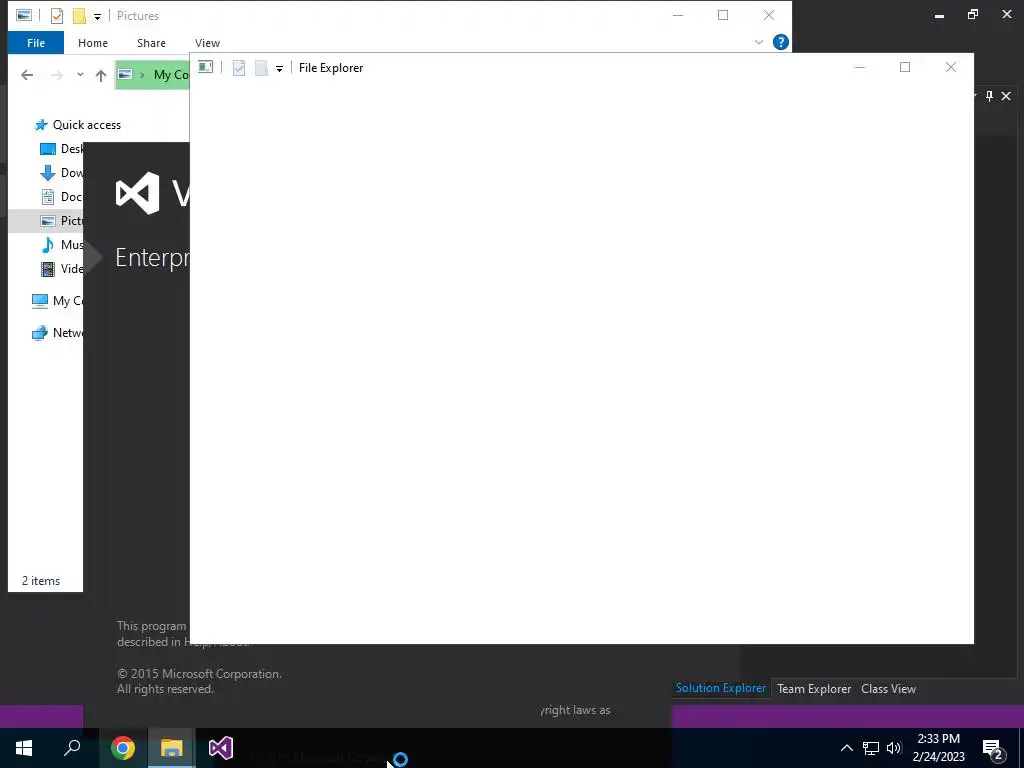Minimize the Pictures window
The height and width of the screenshot is (768, 1024).
[x=679, y=15]
